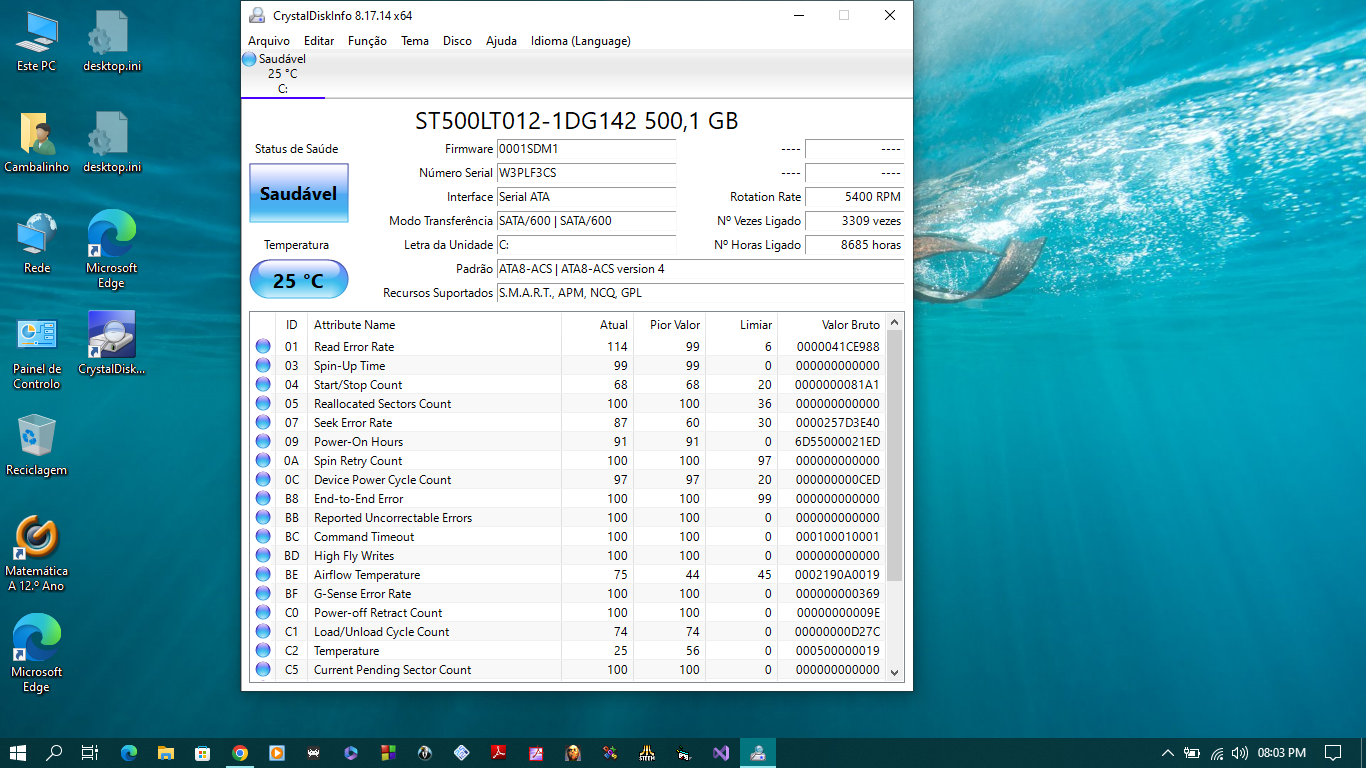The image size is (1366, 768).
Task: Select the C: disk tab
Action: 283,74
